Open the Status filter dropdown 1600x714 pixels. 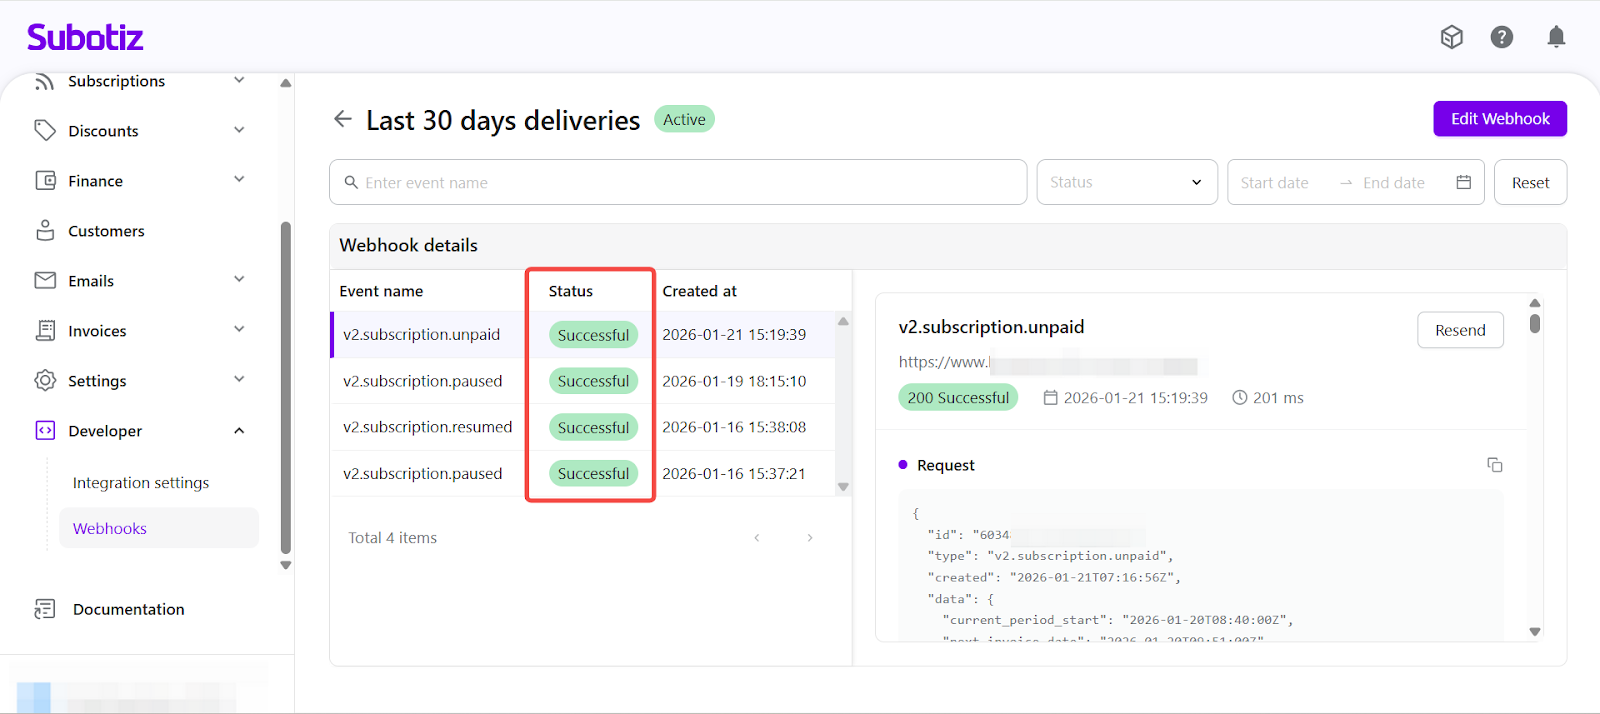(x=1126, y=183)
